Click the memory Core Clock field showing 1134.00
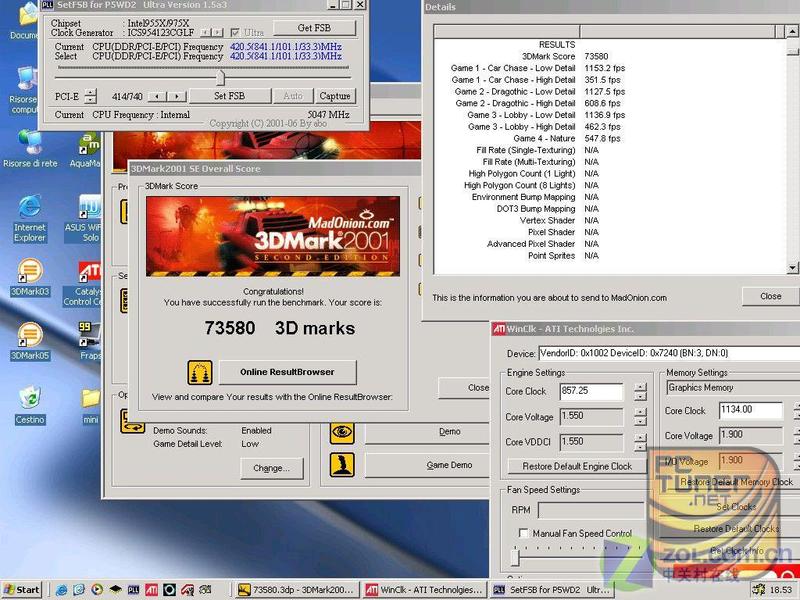800x600 pixels. pyautogui.click(x=751, y=410)
